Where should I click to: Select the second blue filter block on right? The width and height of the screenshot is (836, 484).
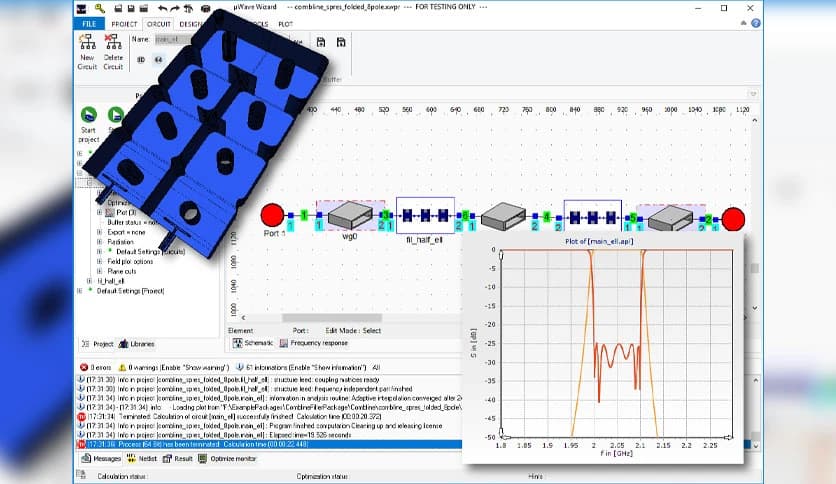point(593,217)
